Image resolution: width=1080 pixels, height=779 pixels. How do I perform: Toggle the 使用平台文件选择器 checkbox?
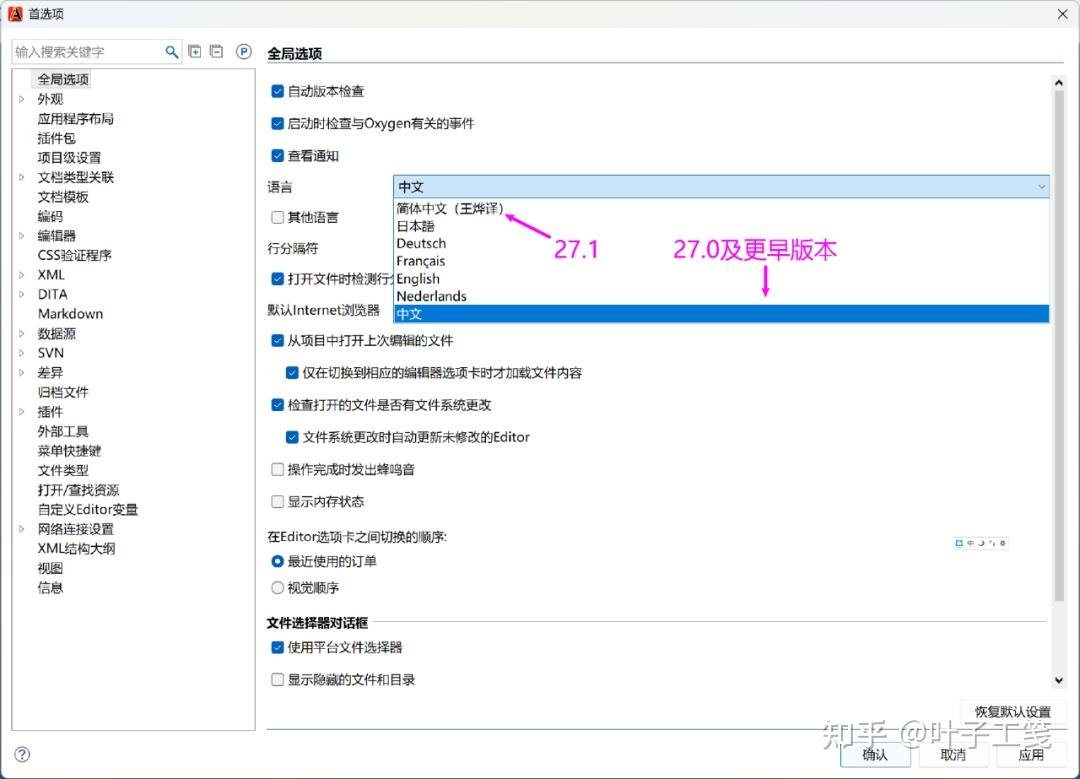[x=278, y=647]
